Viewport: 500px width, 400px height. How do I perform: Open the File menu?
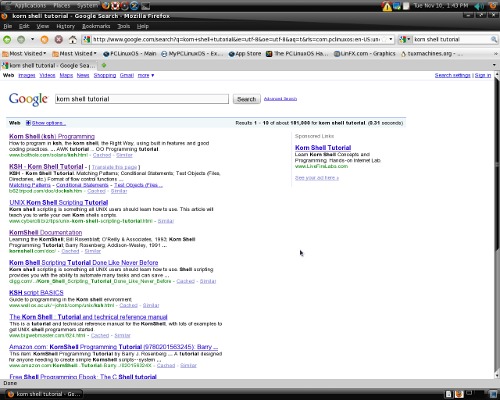click(8, 26)
